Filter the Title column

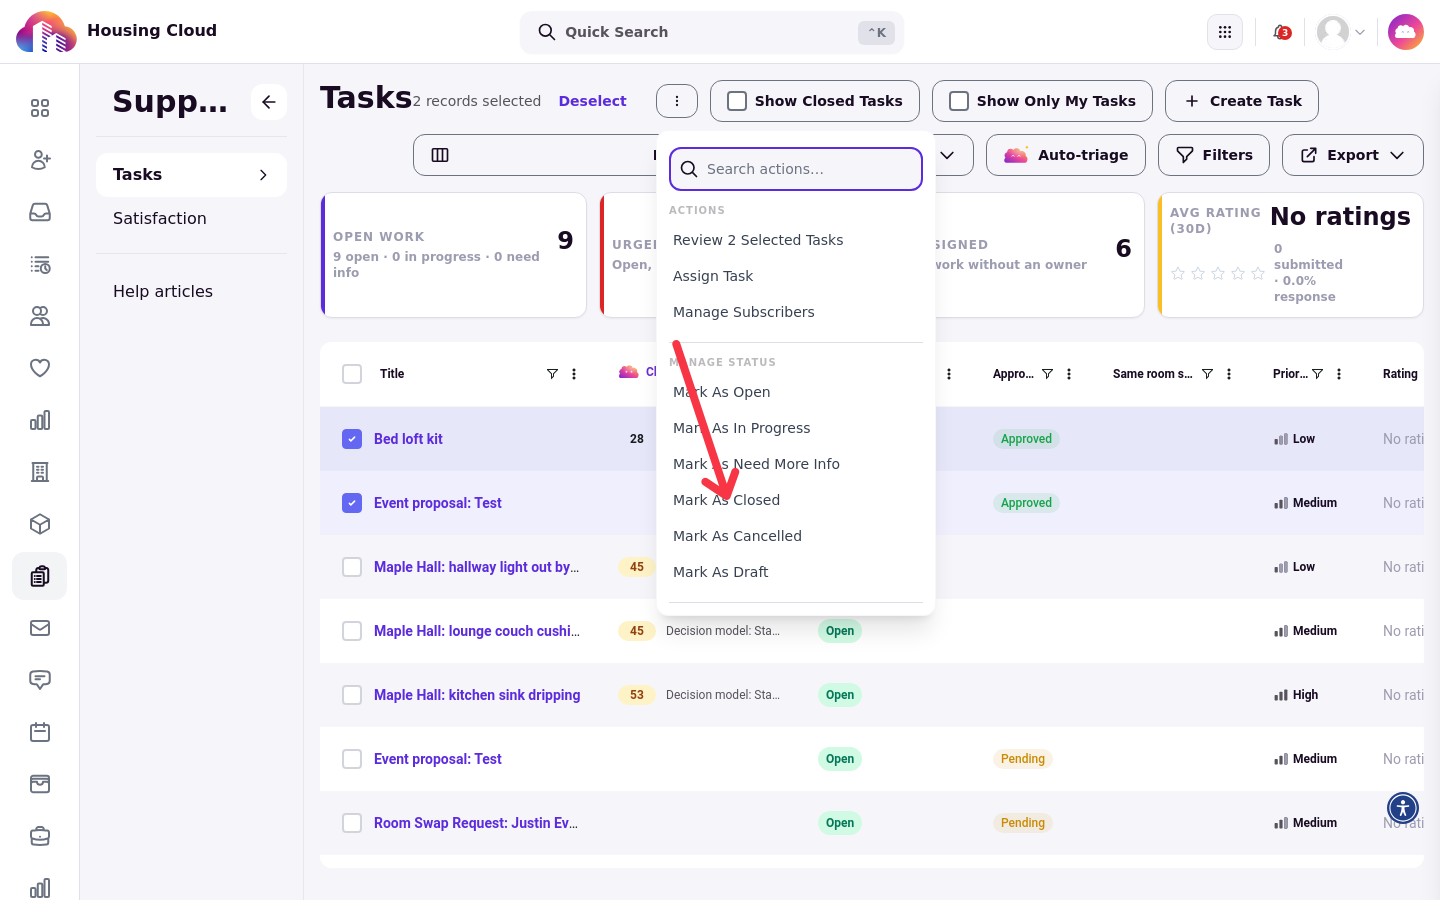(x=552, y=374)
